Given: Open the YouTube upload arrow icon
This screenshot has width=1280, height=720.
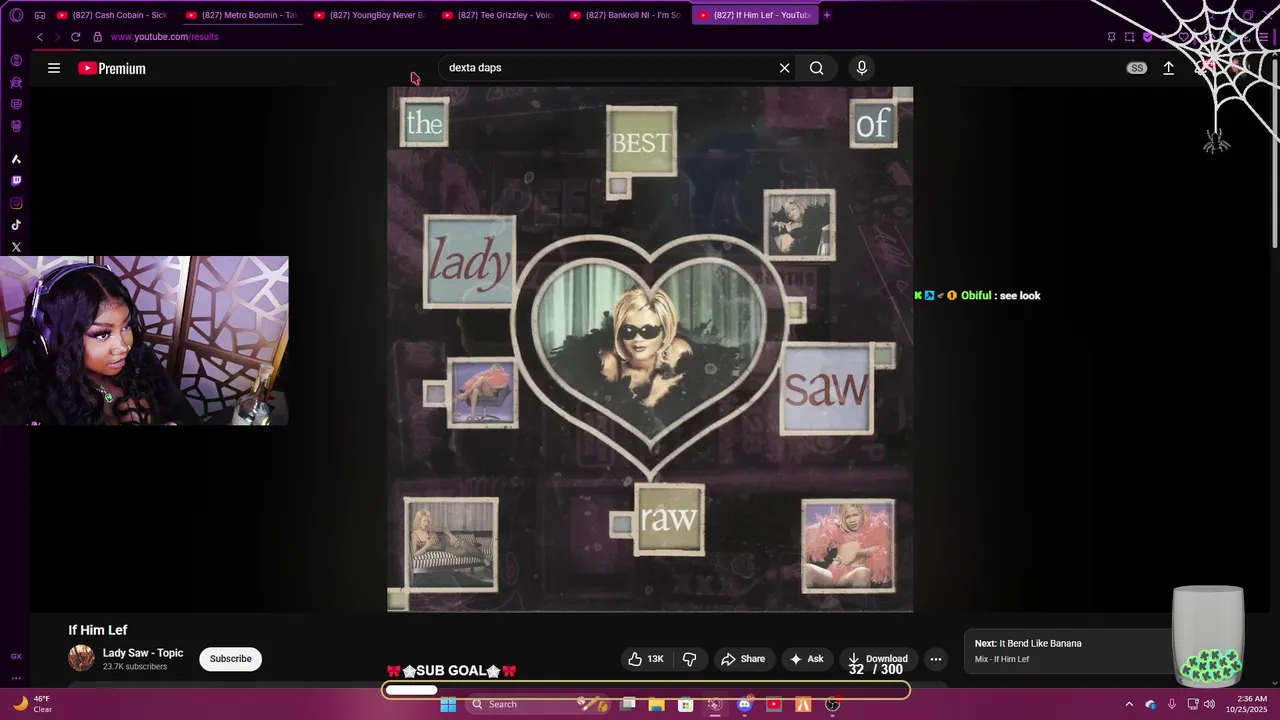Looking at the screenshot, I should pos(1168,68).
